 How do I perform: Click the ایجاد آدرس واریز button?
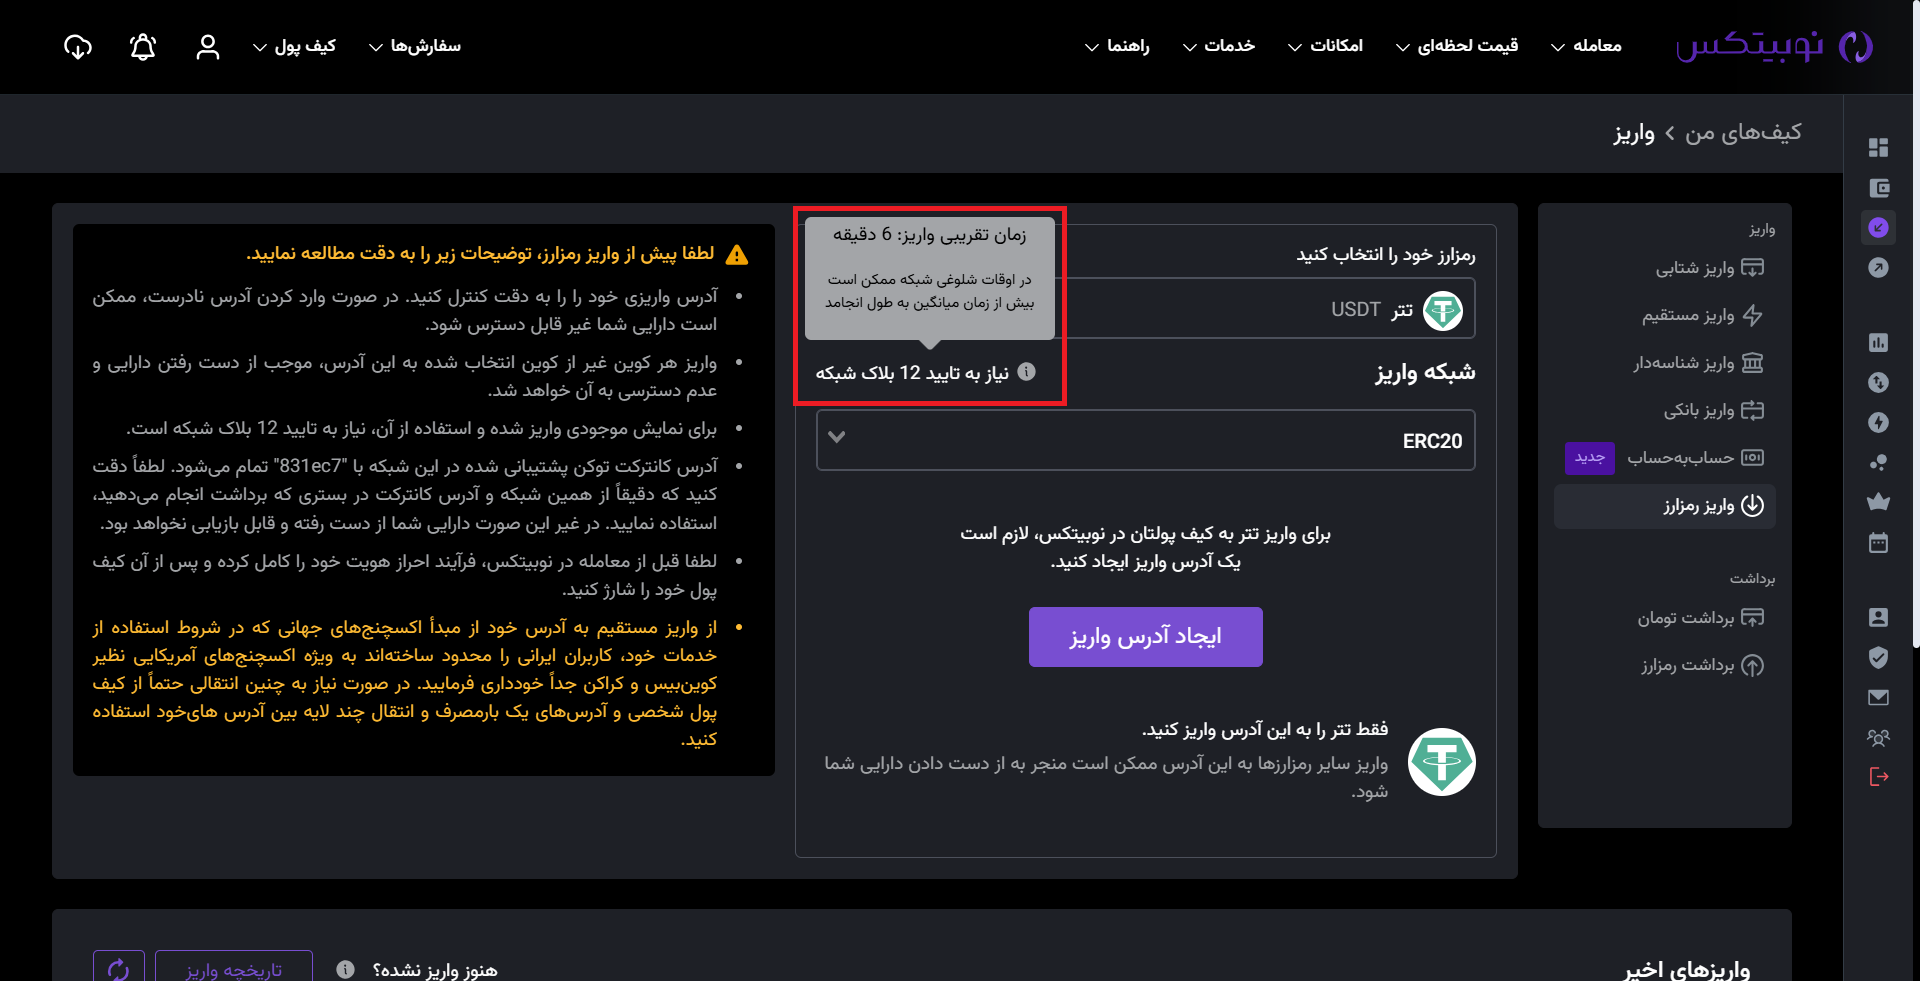(x=1145, y=636)
